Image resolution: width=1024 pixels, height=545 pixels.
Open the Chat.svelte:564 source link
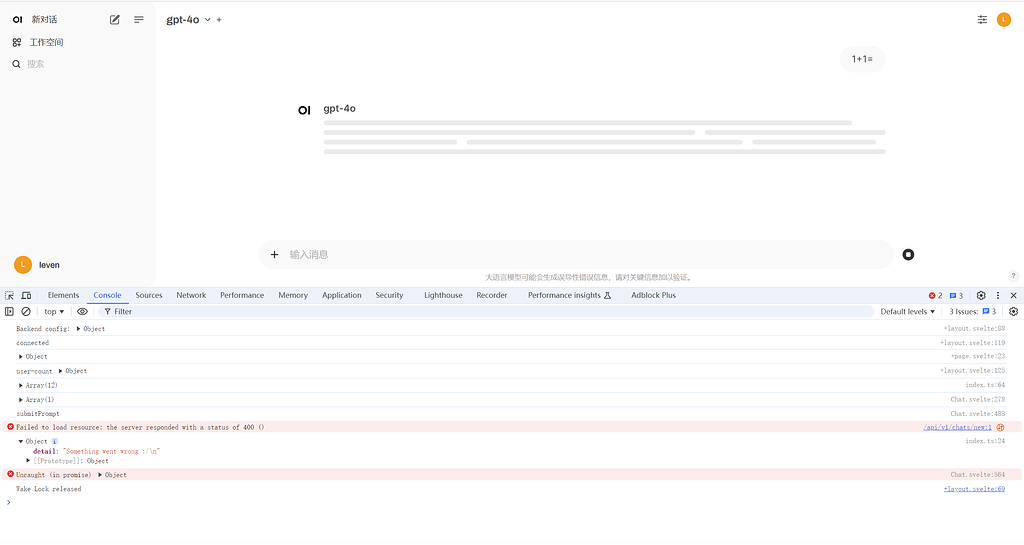pyautogui.click(x=978, y=475)
